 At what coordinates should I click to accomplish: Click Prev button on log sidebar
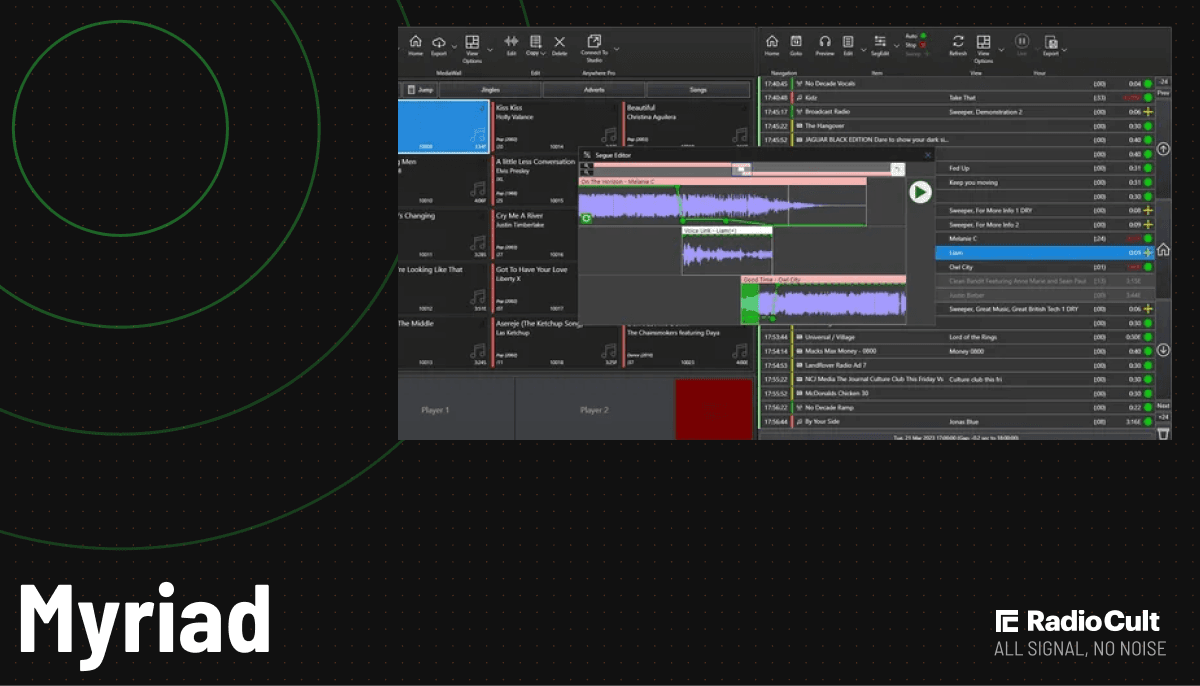tap(1163, 93)
